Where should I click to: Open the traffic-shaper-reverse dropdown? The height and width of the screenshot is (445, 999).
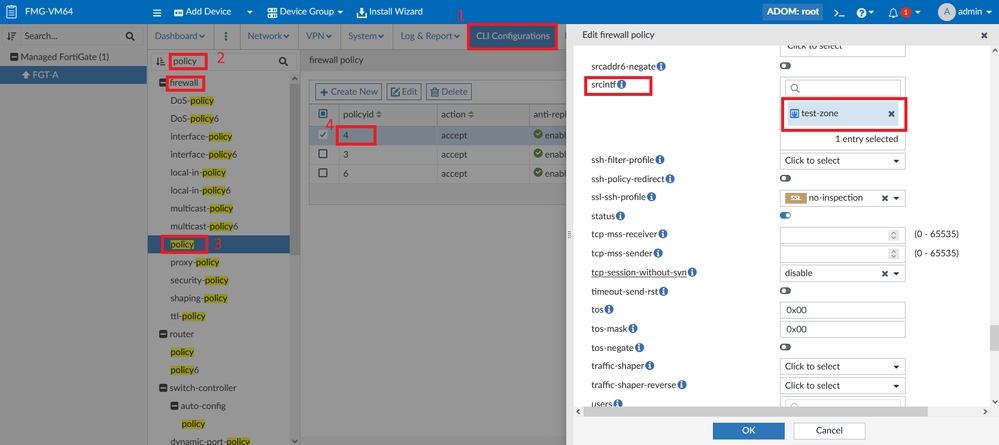(x=842, y=386)
